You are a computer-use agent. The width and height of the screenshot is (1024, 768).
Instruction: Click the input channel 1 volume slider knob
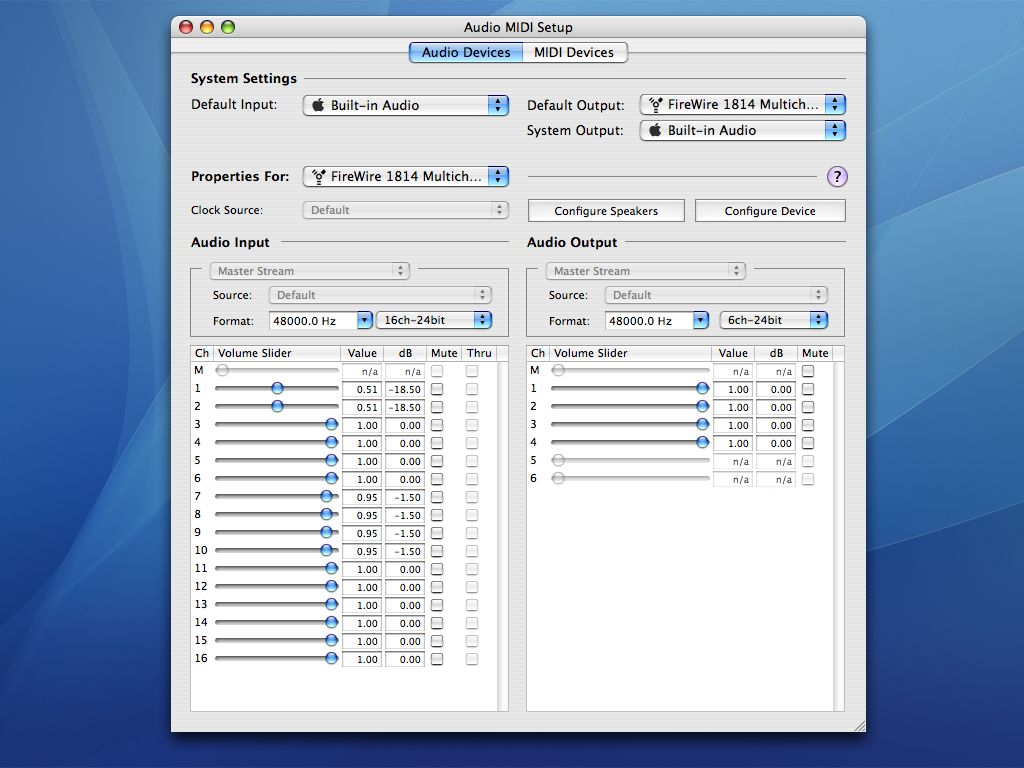pos(278,389)
